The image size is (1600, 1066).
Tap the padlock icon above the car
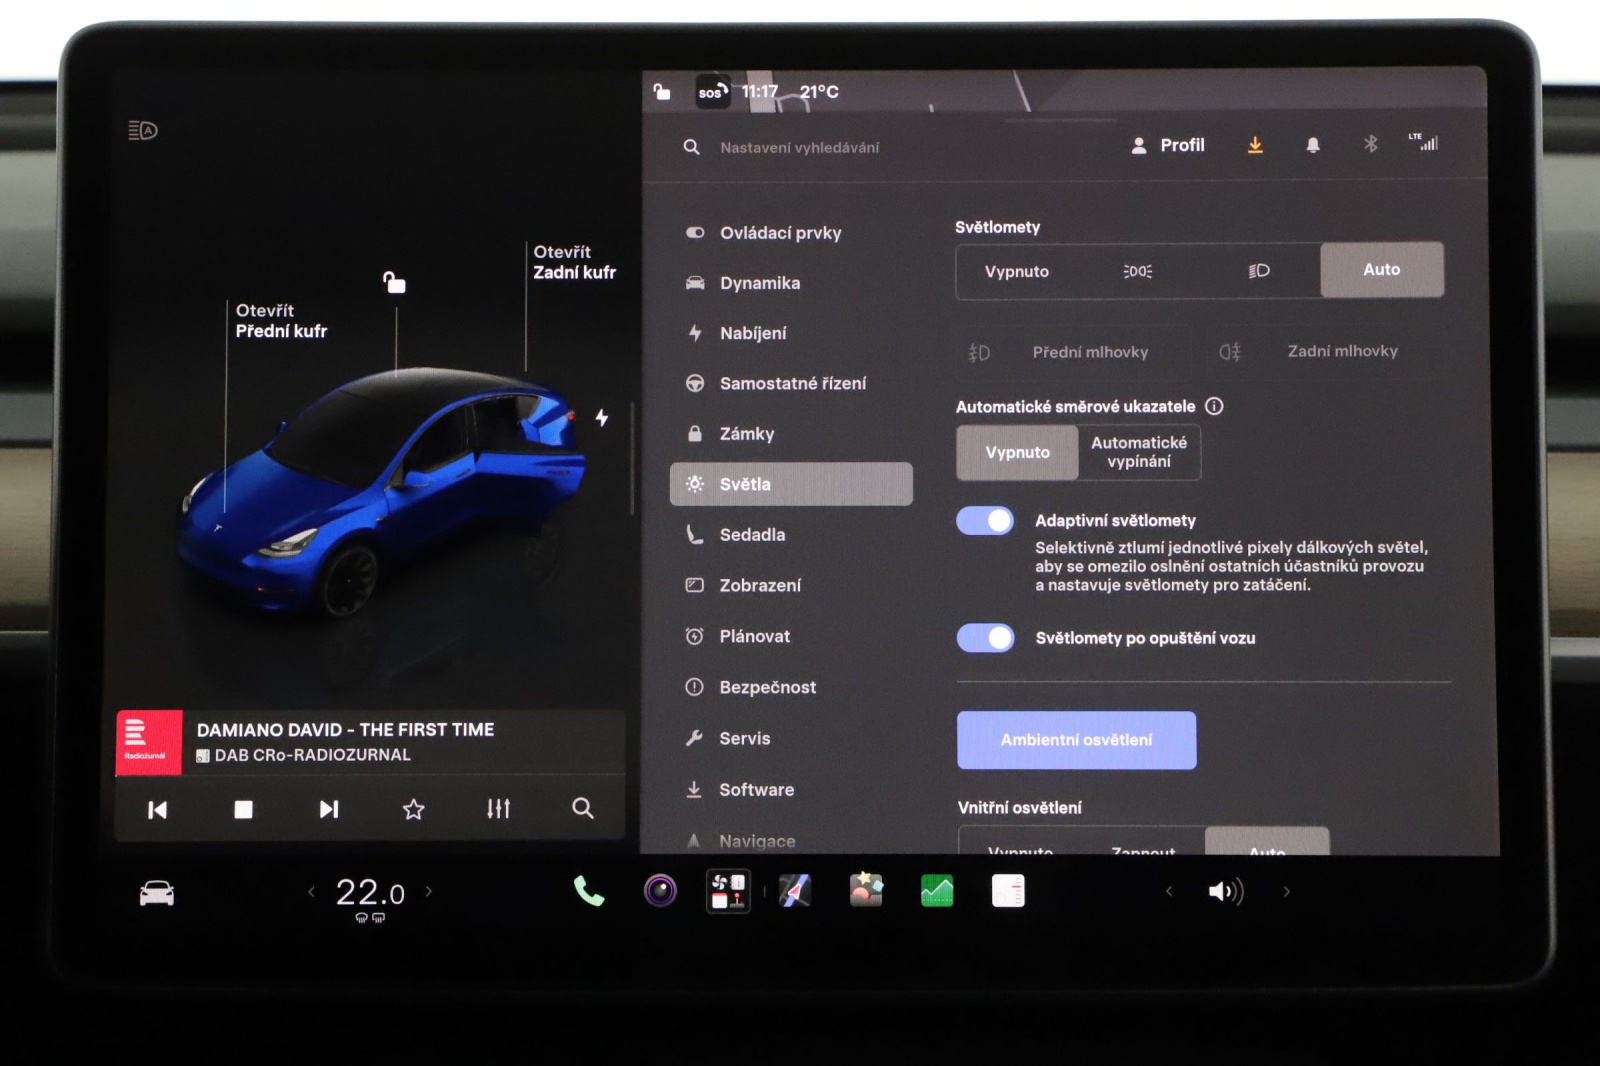click(394, 282)
